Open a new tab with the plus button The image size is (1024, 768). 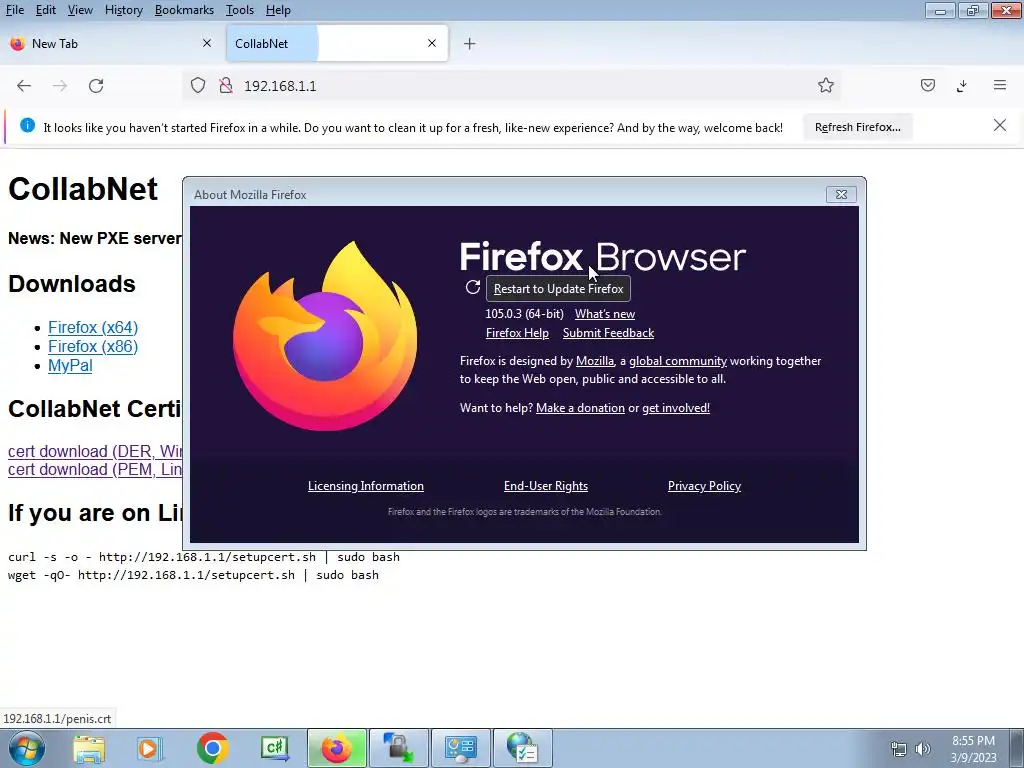(x=469, y=44)
